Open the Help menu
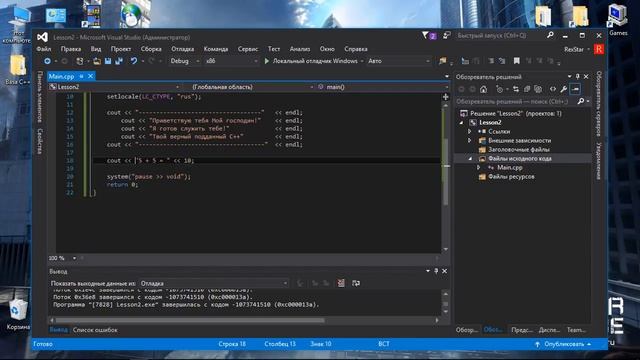This screenshot has height=360, width=640. (x=356, y=49)
